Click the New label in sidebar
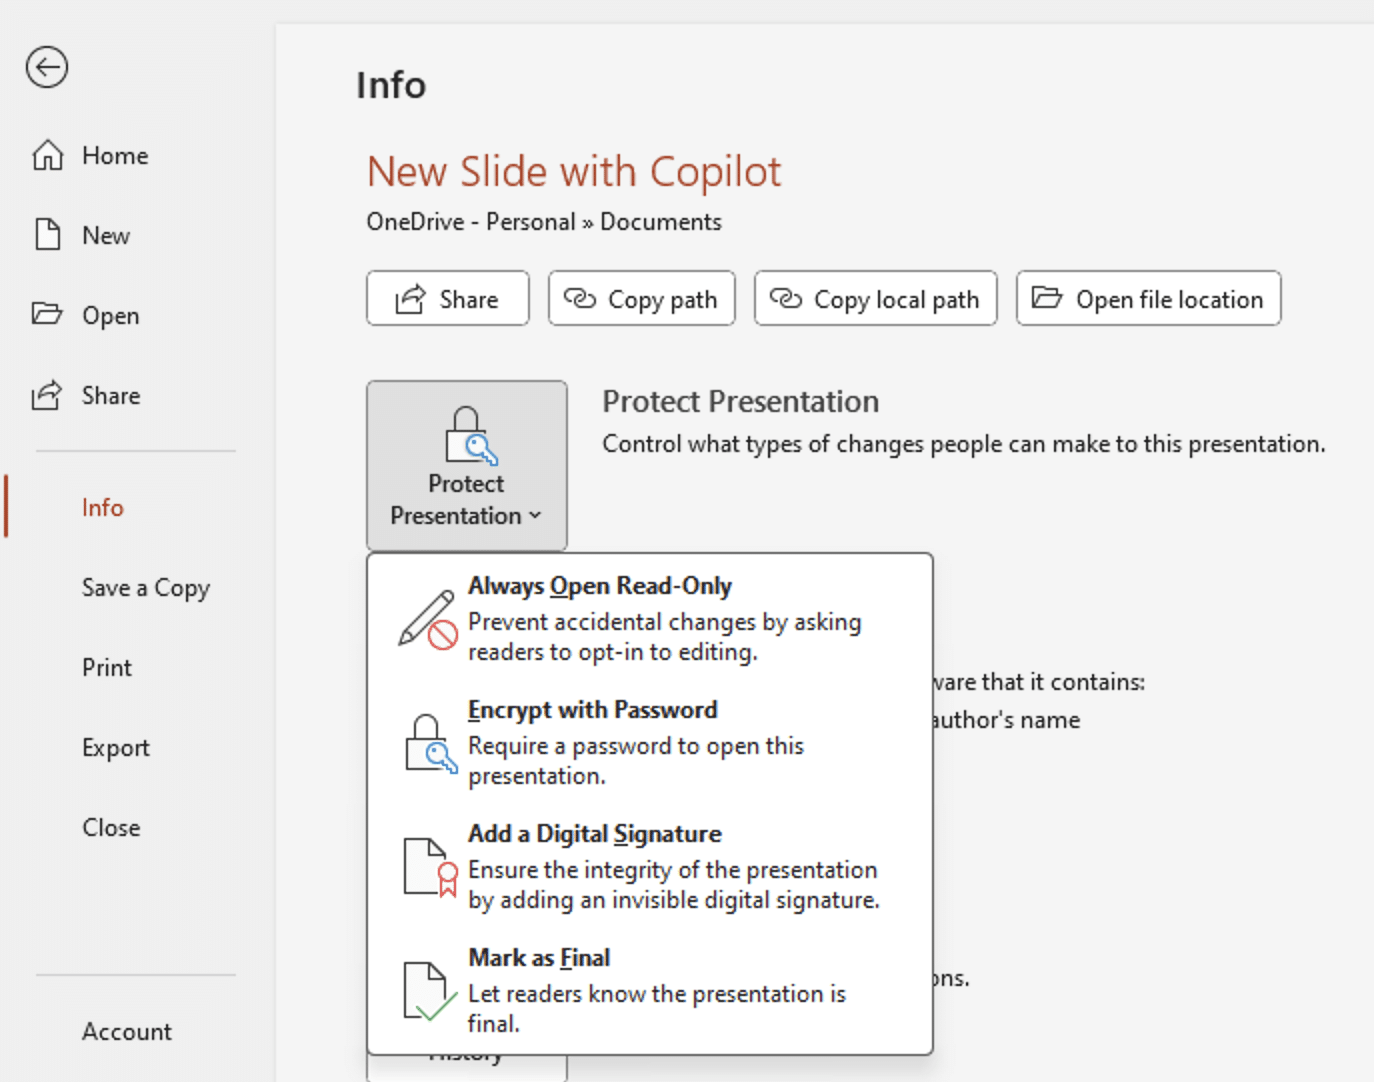The height and width of the screenshot is (1082, 1374). [x=106, y=235]
